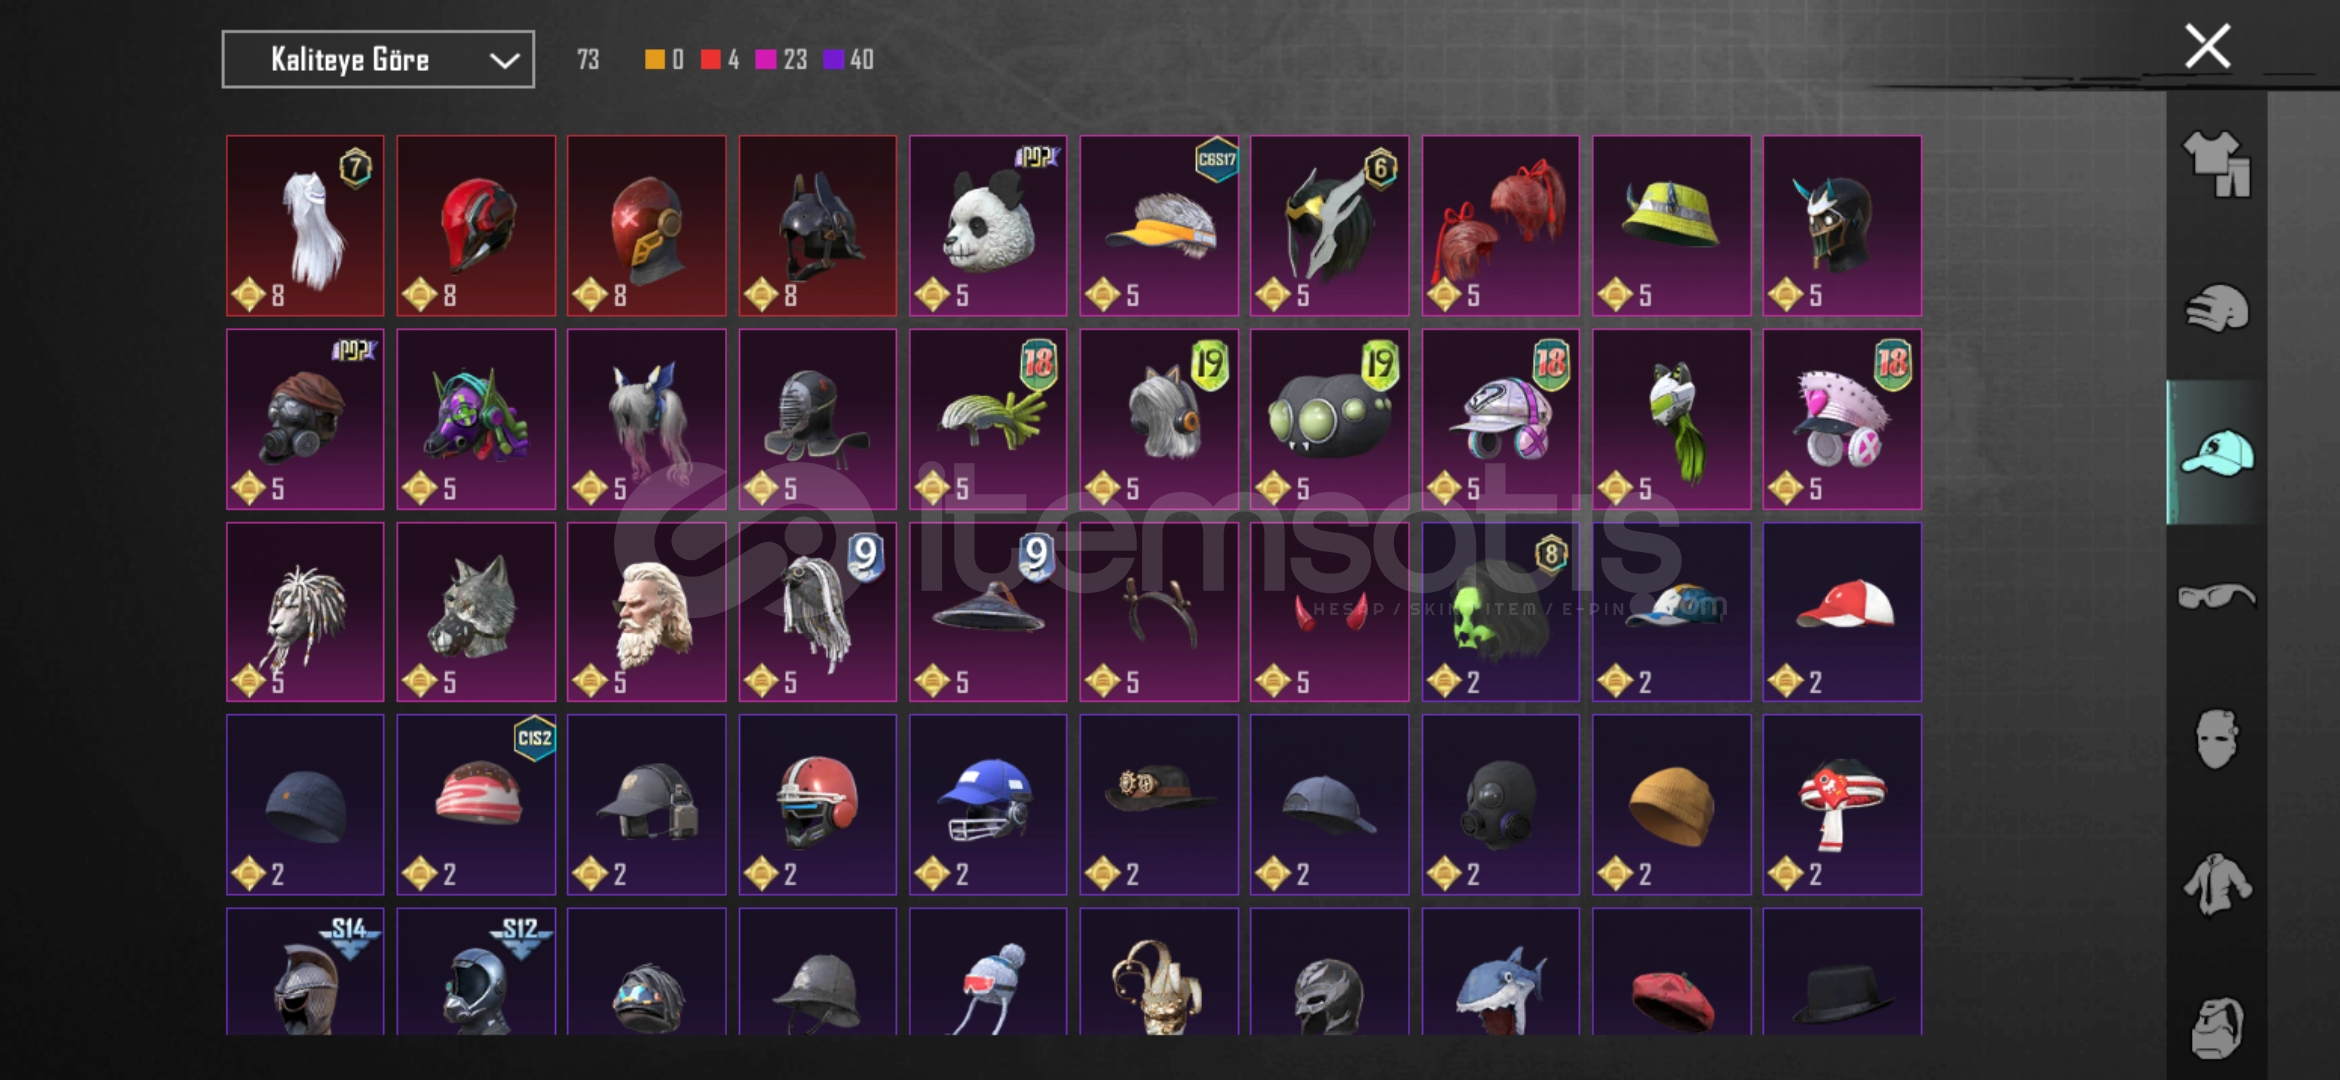2340x1080 pixels.
Task: Open the face mask category icon
Action: [2216, 740]
